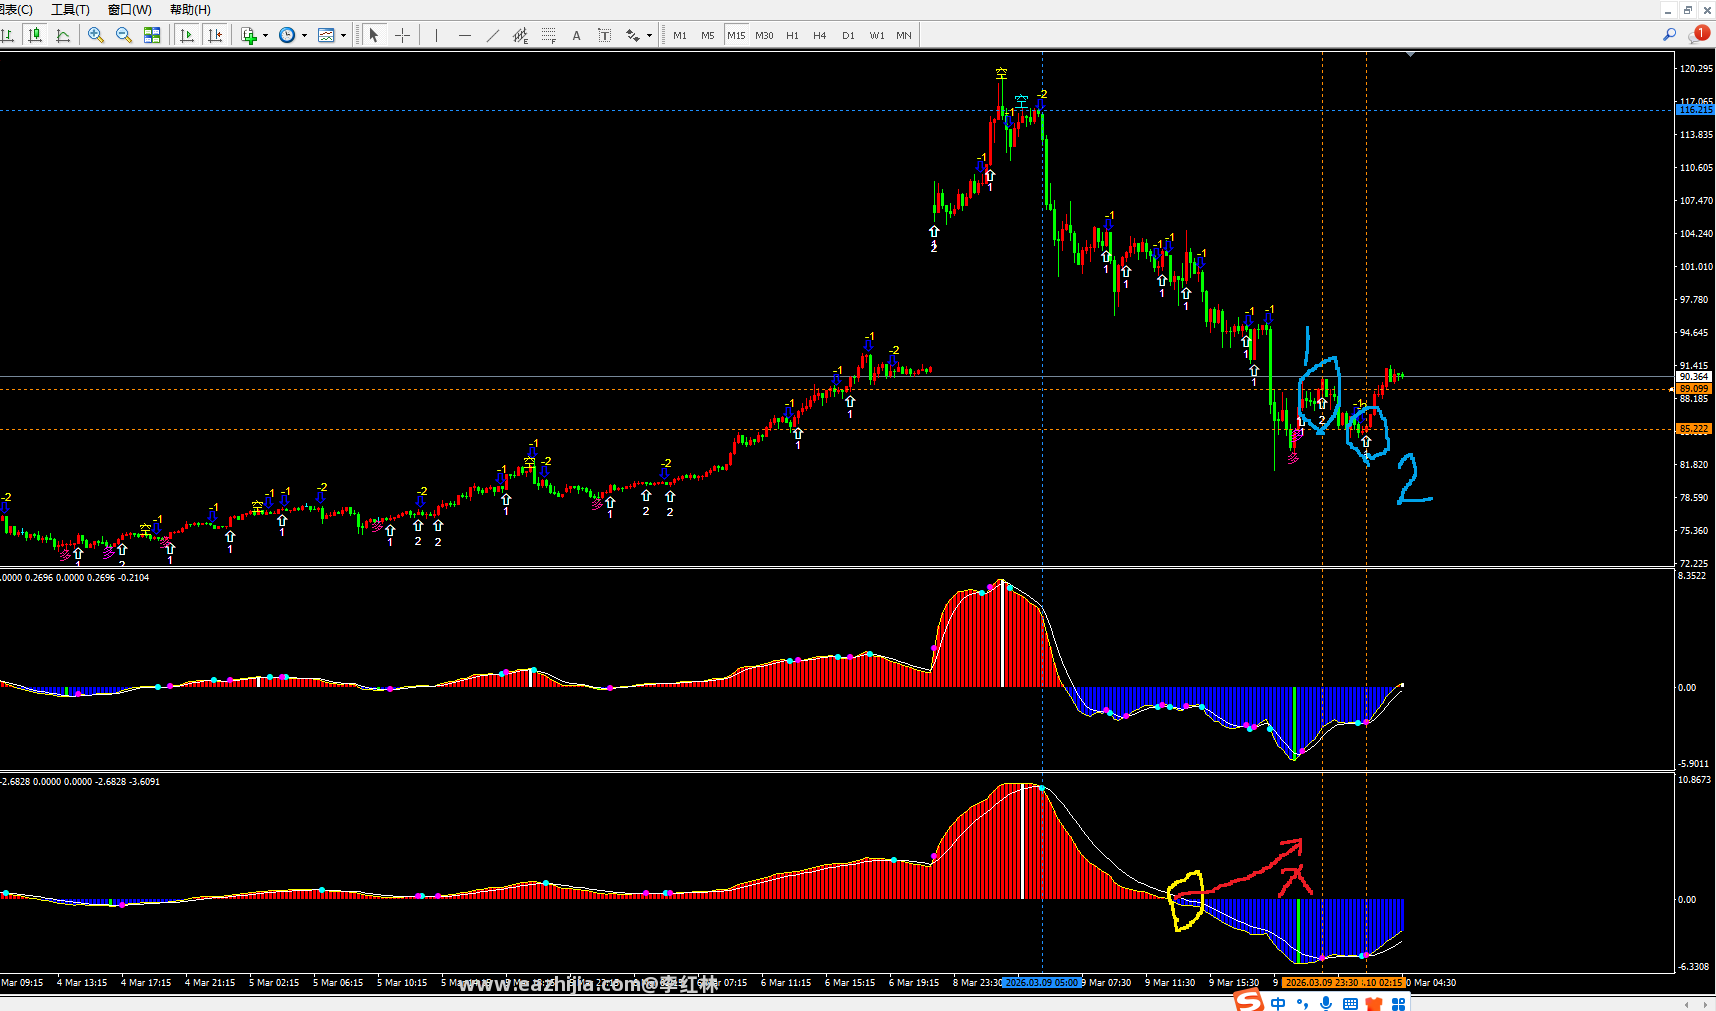
Task: Open the Sogou toolbox grid icon
Action: (1398, 1004)
